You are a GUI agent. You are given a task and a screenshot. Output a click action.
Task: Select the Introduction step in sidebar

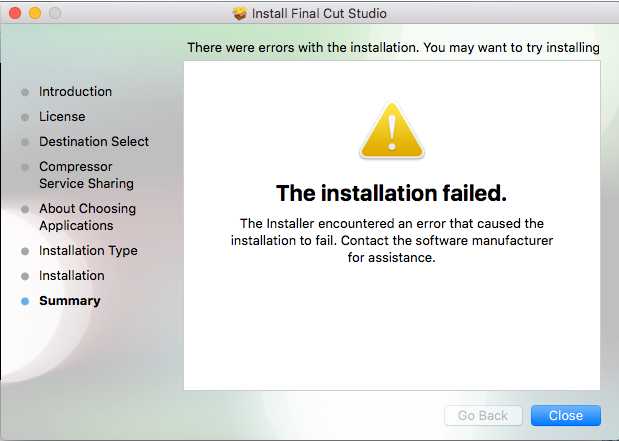[75, 92]
